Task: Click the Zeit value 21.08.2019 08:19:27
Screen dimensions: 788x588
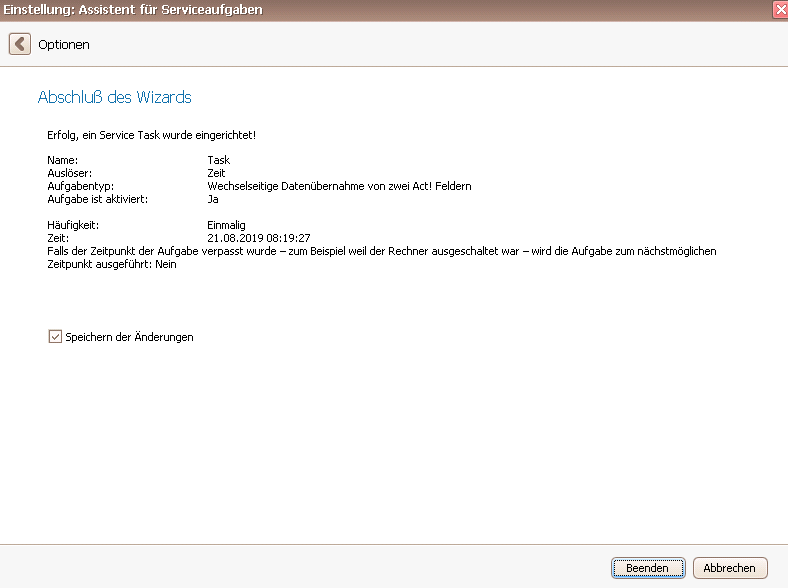Action: (x=258, y=238)
